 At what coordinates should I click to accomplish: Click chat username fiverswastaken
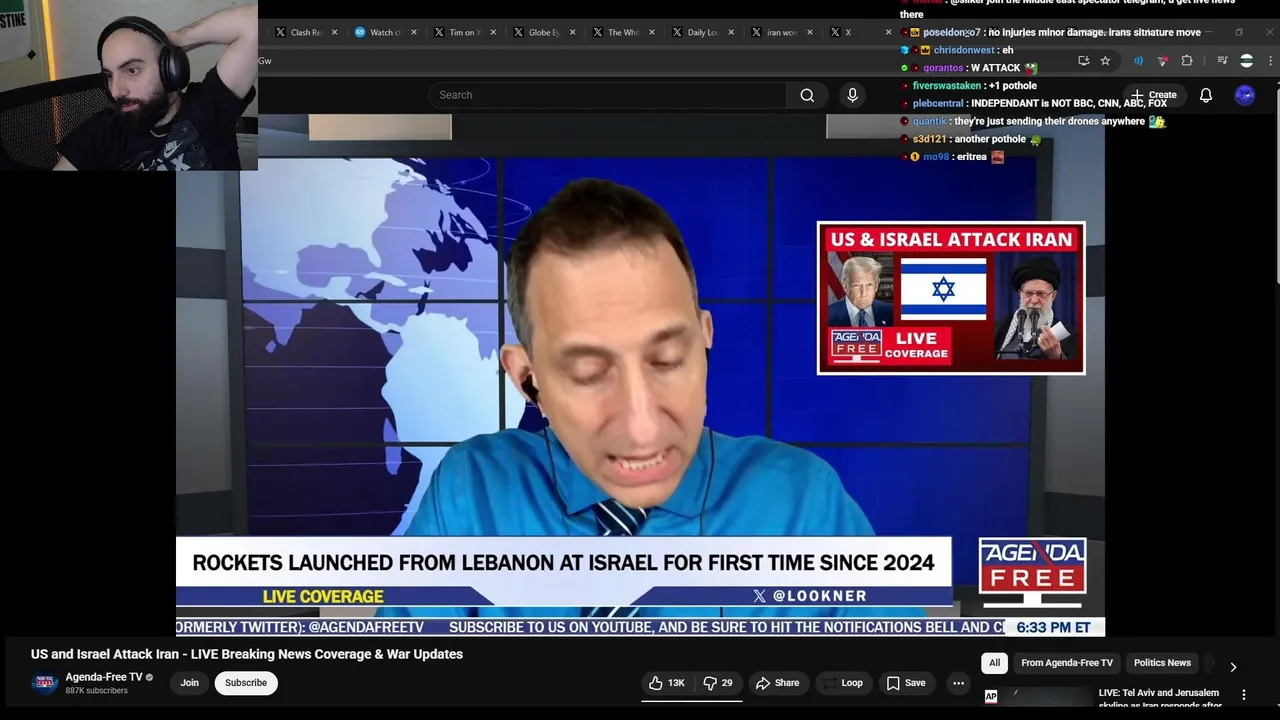coord(947,86)
